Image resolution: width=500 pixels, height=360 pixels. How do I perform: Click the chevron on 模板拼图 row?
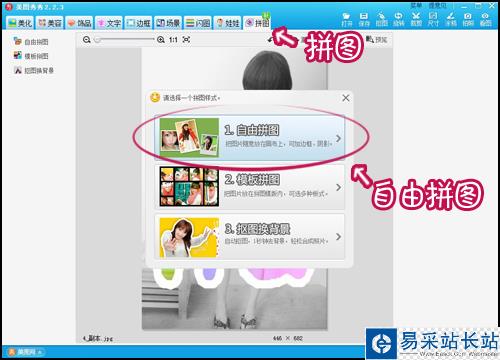pos(338,187)
